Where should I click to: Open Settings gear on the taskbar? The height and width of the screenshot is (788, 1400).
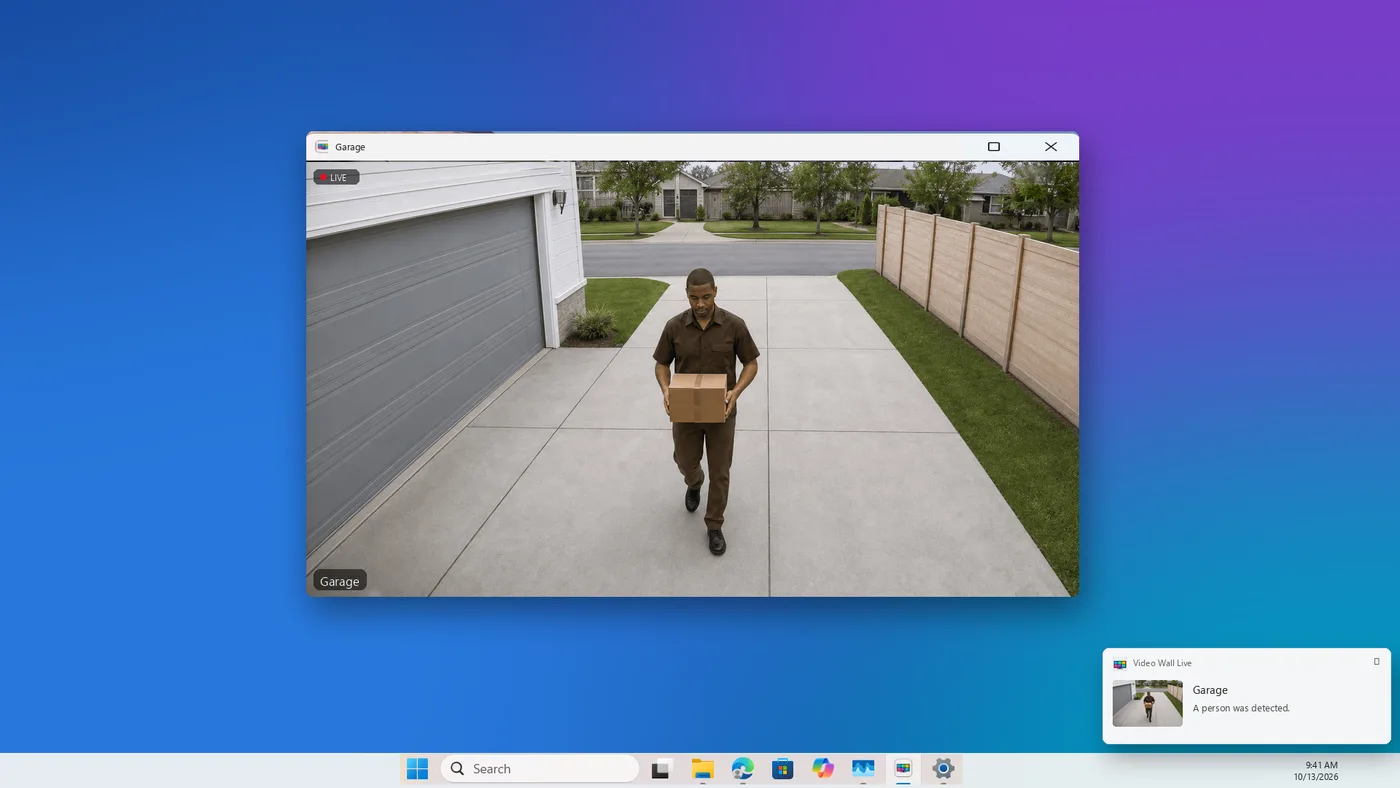[943, 769]
